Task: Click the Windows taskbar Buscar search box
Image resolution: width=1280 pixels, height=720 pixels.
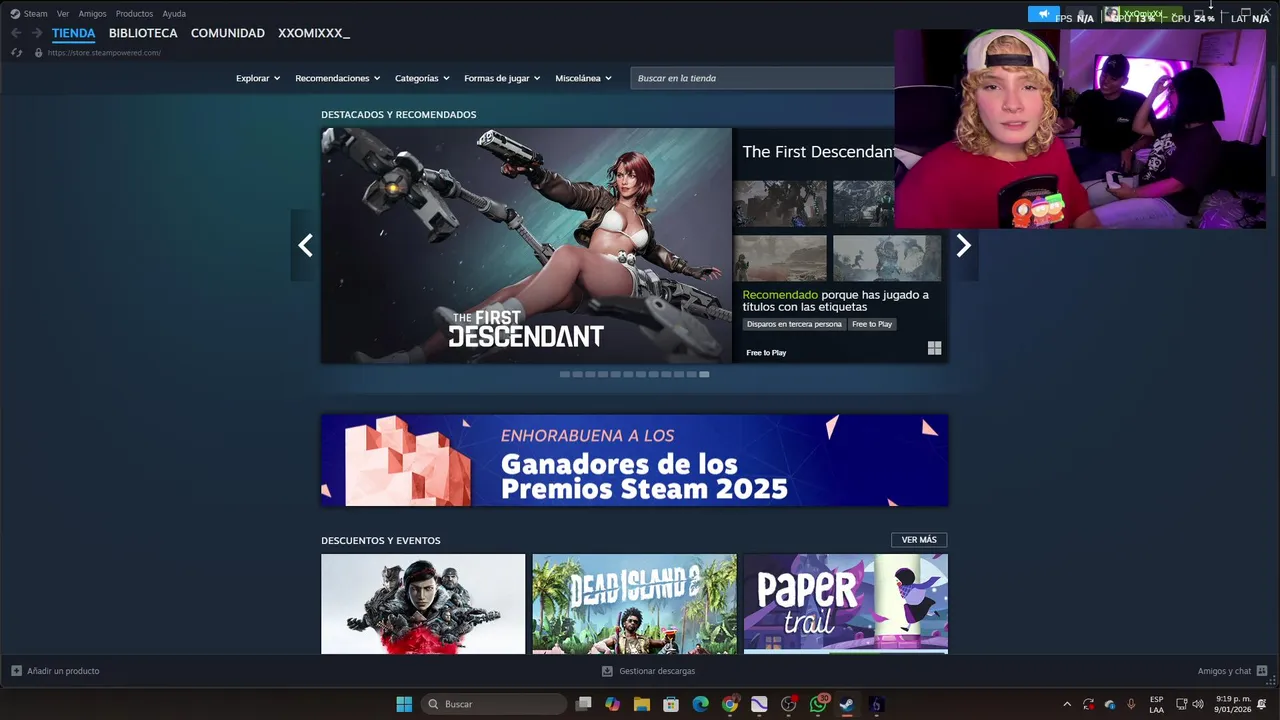Action: [x=494, y=704]
